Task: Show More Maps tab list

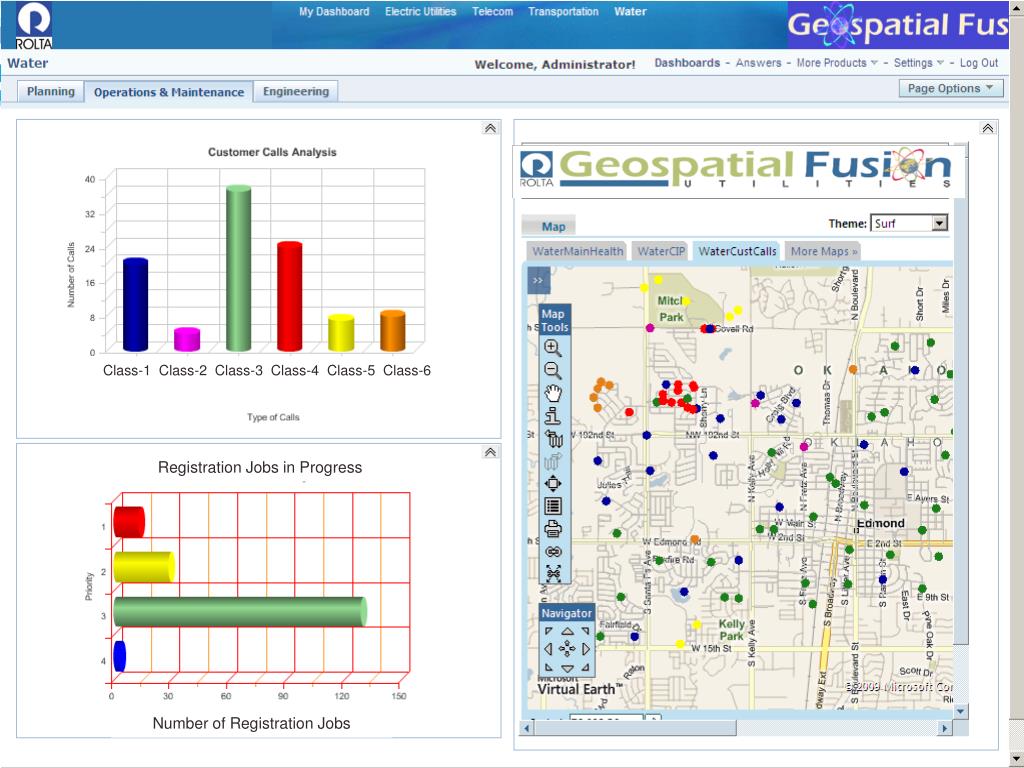Action: (824, 251)
